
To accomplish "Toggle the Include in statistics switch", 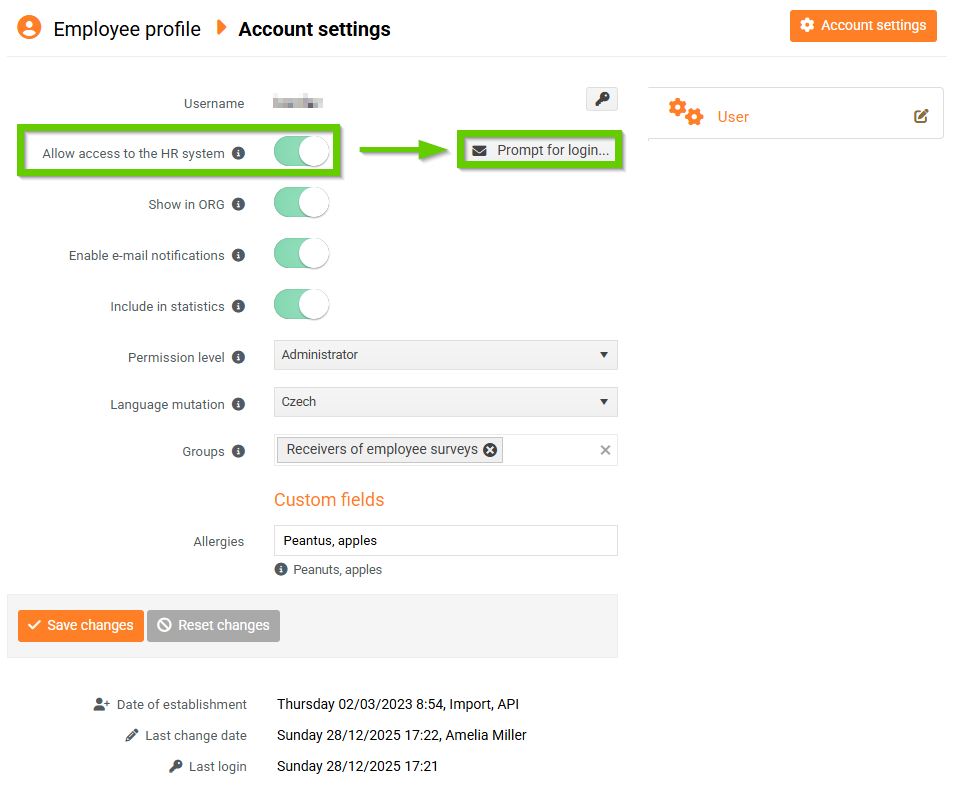I will point(301,305).
